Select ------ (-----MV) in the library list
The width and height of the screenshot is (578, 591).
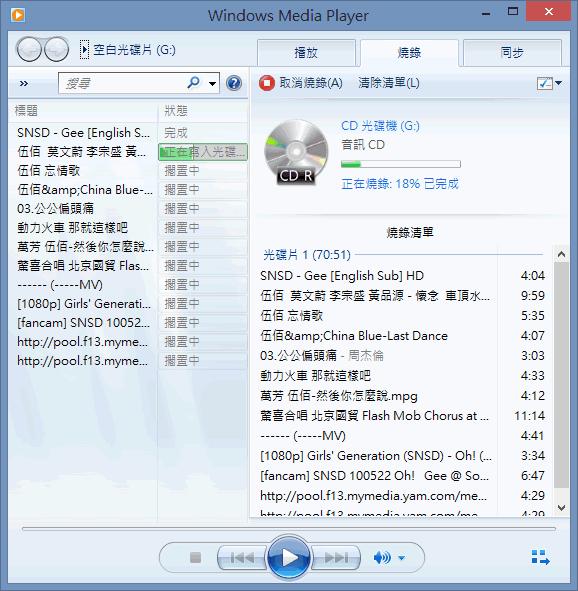tap(60, 285)
